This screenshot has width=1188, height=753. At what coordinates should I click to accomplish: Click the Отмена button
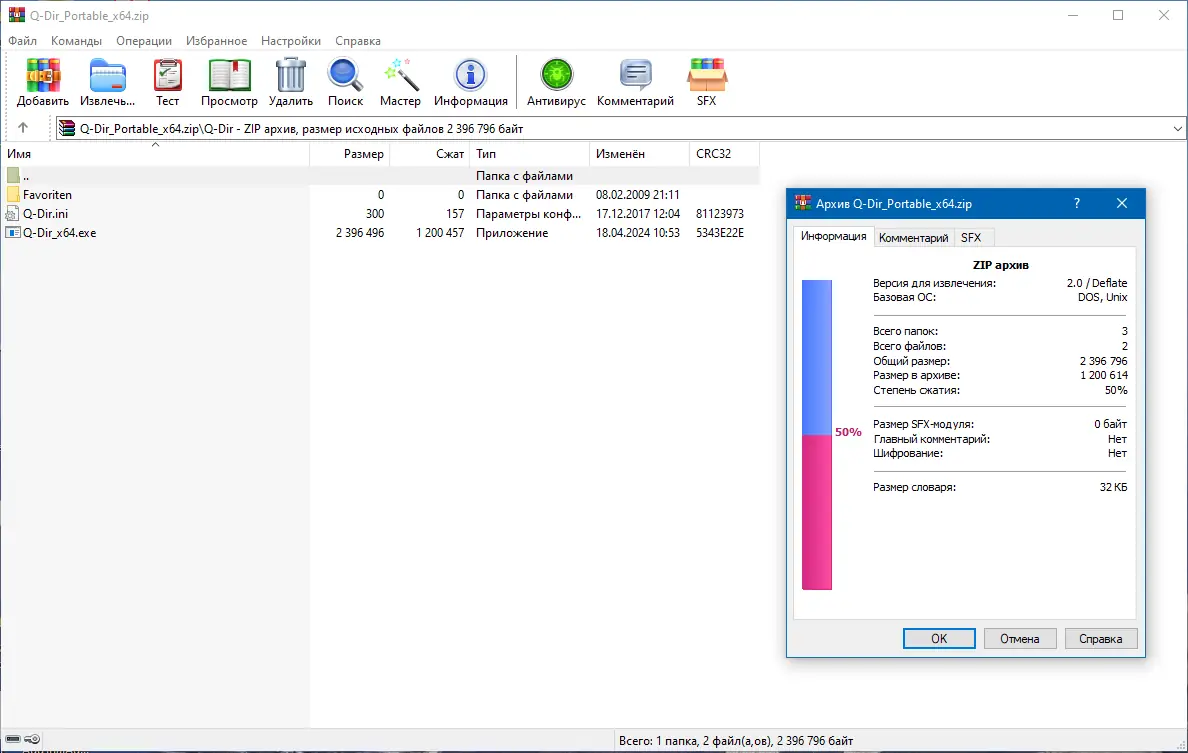[1019, 639]
